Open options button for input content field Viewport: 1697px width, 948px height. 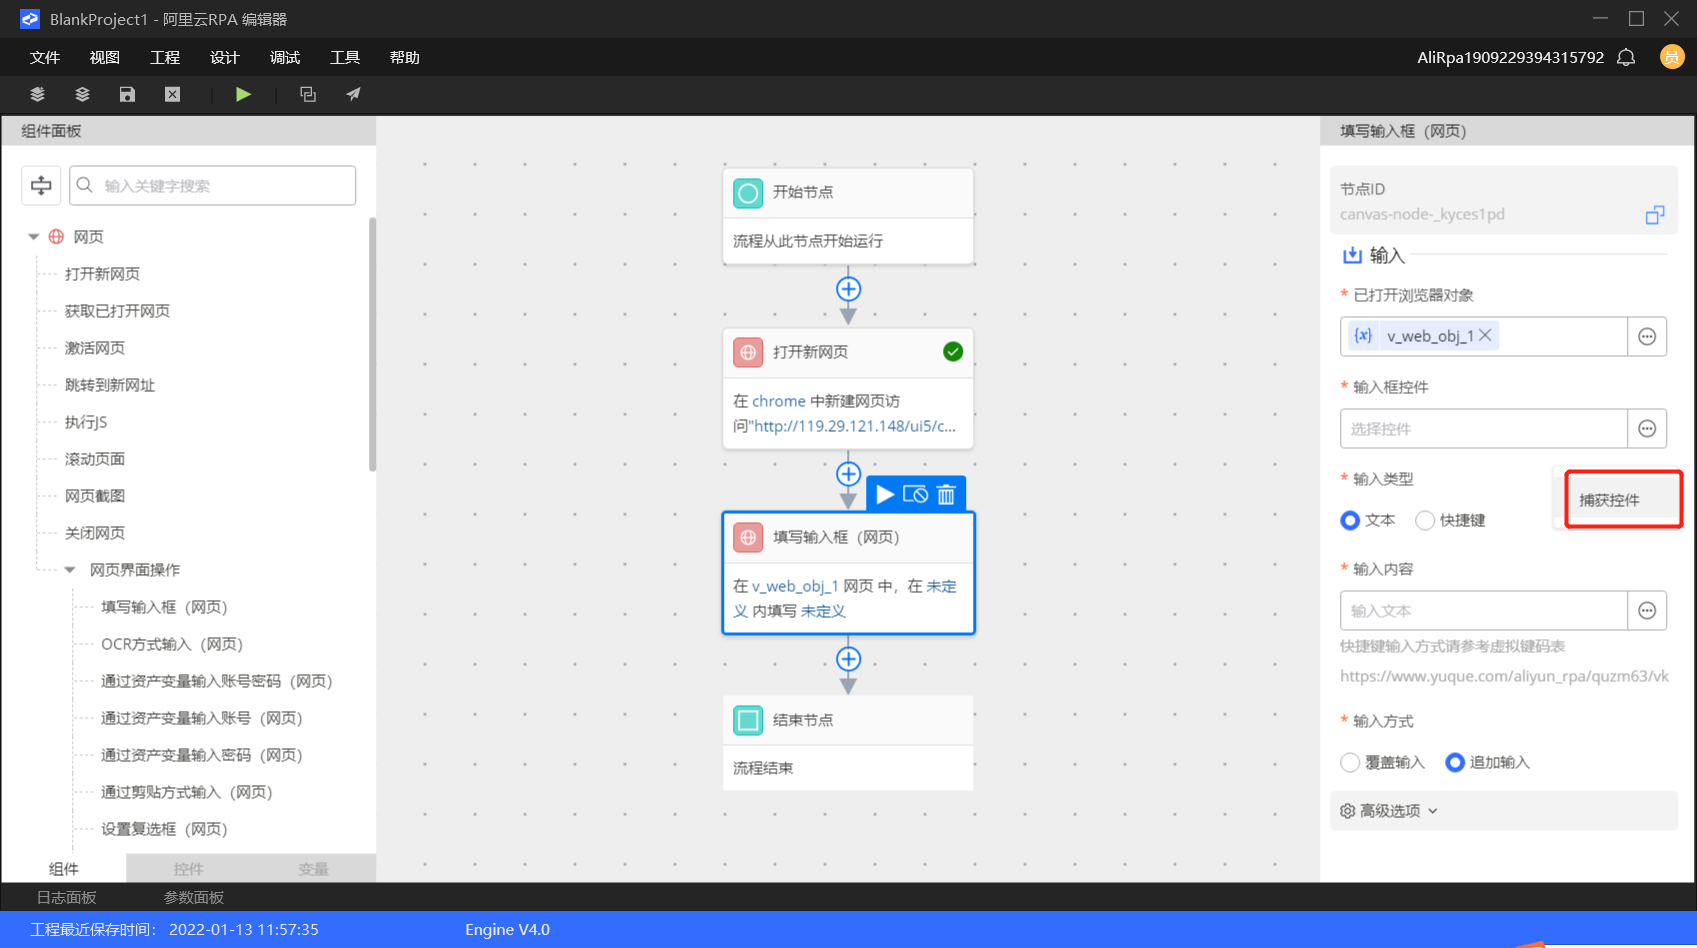click(x=1647, y=611)
